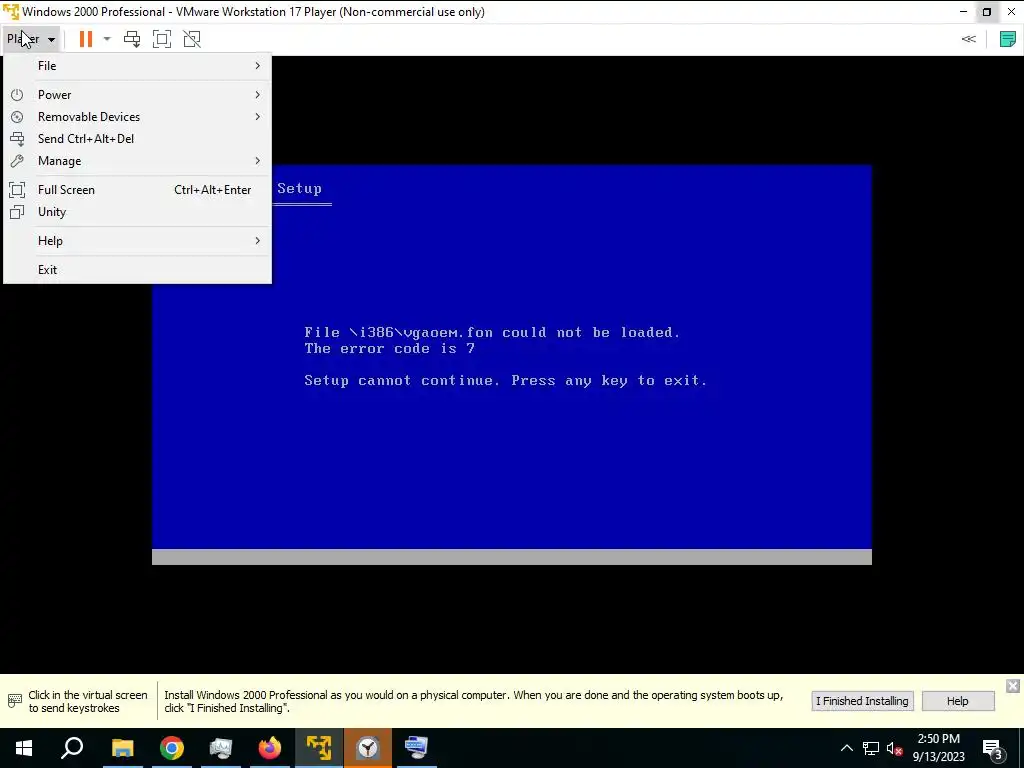
Task: Select Full Screen menu entry
Action: coord(137,190)
